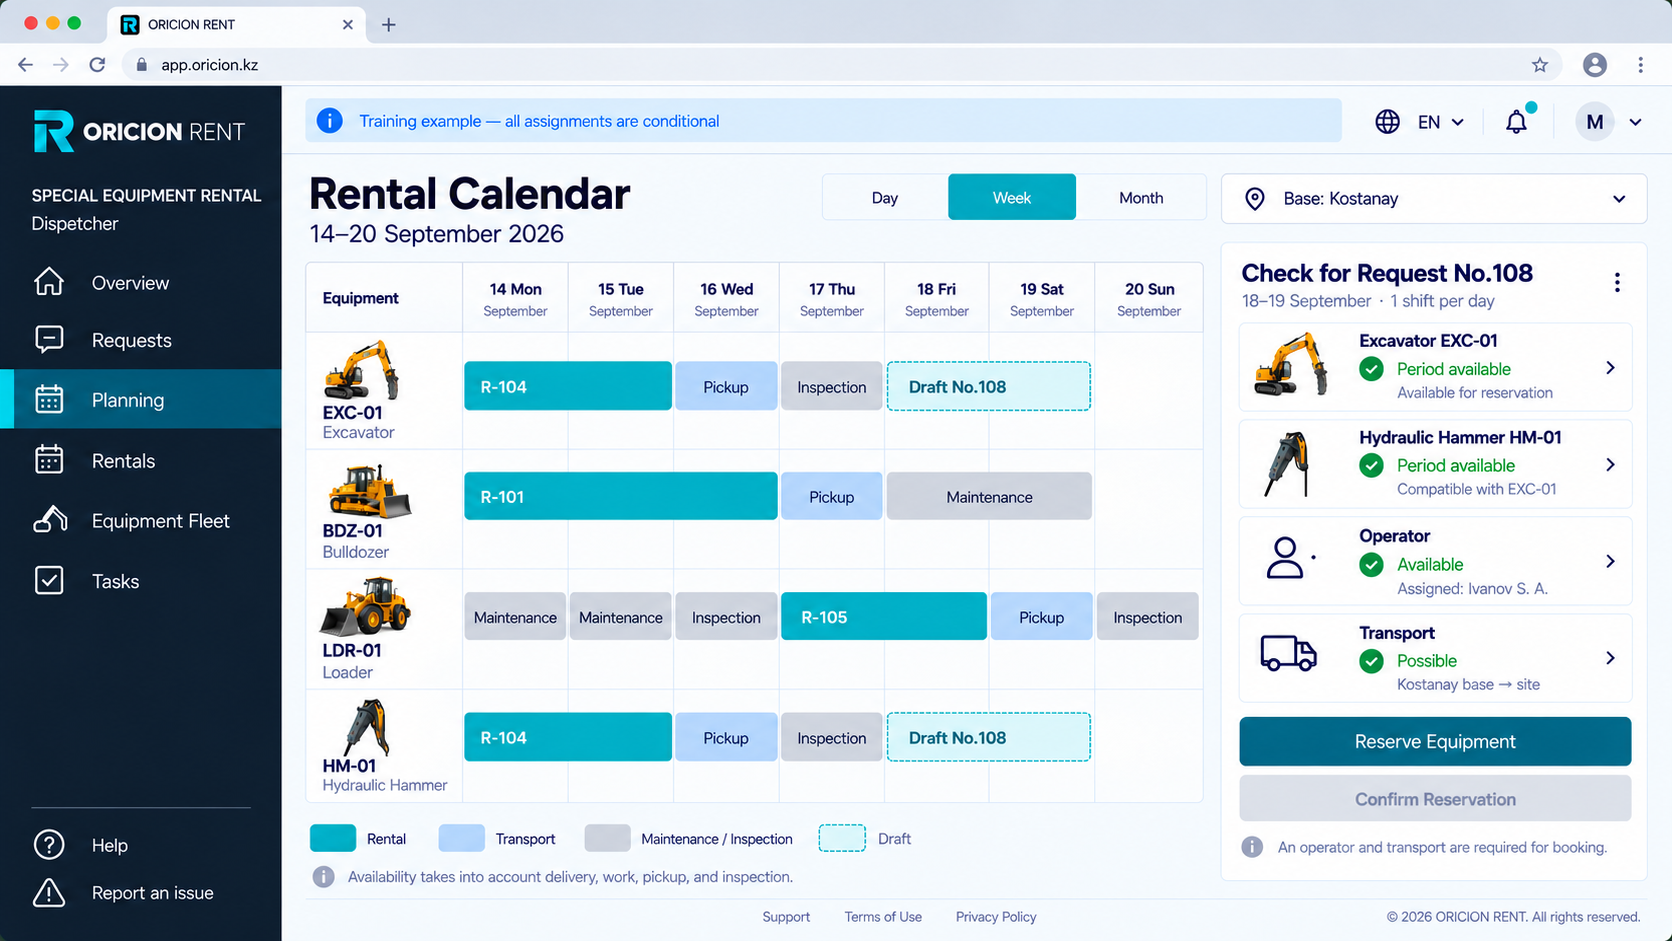Open the browser profile icon

point(1595,65)
